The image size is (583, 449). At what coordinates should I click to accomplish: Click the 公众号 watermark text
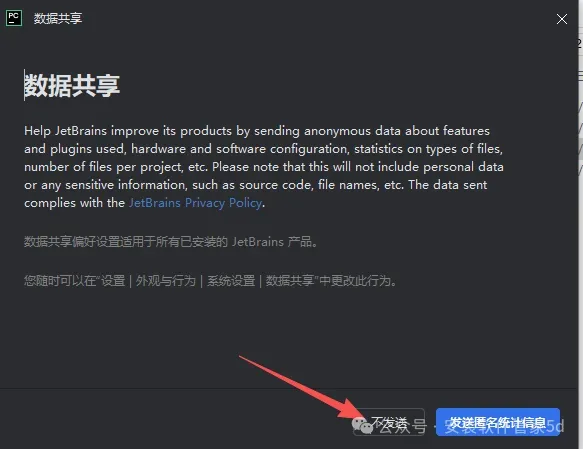[x=403, y=427]
